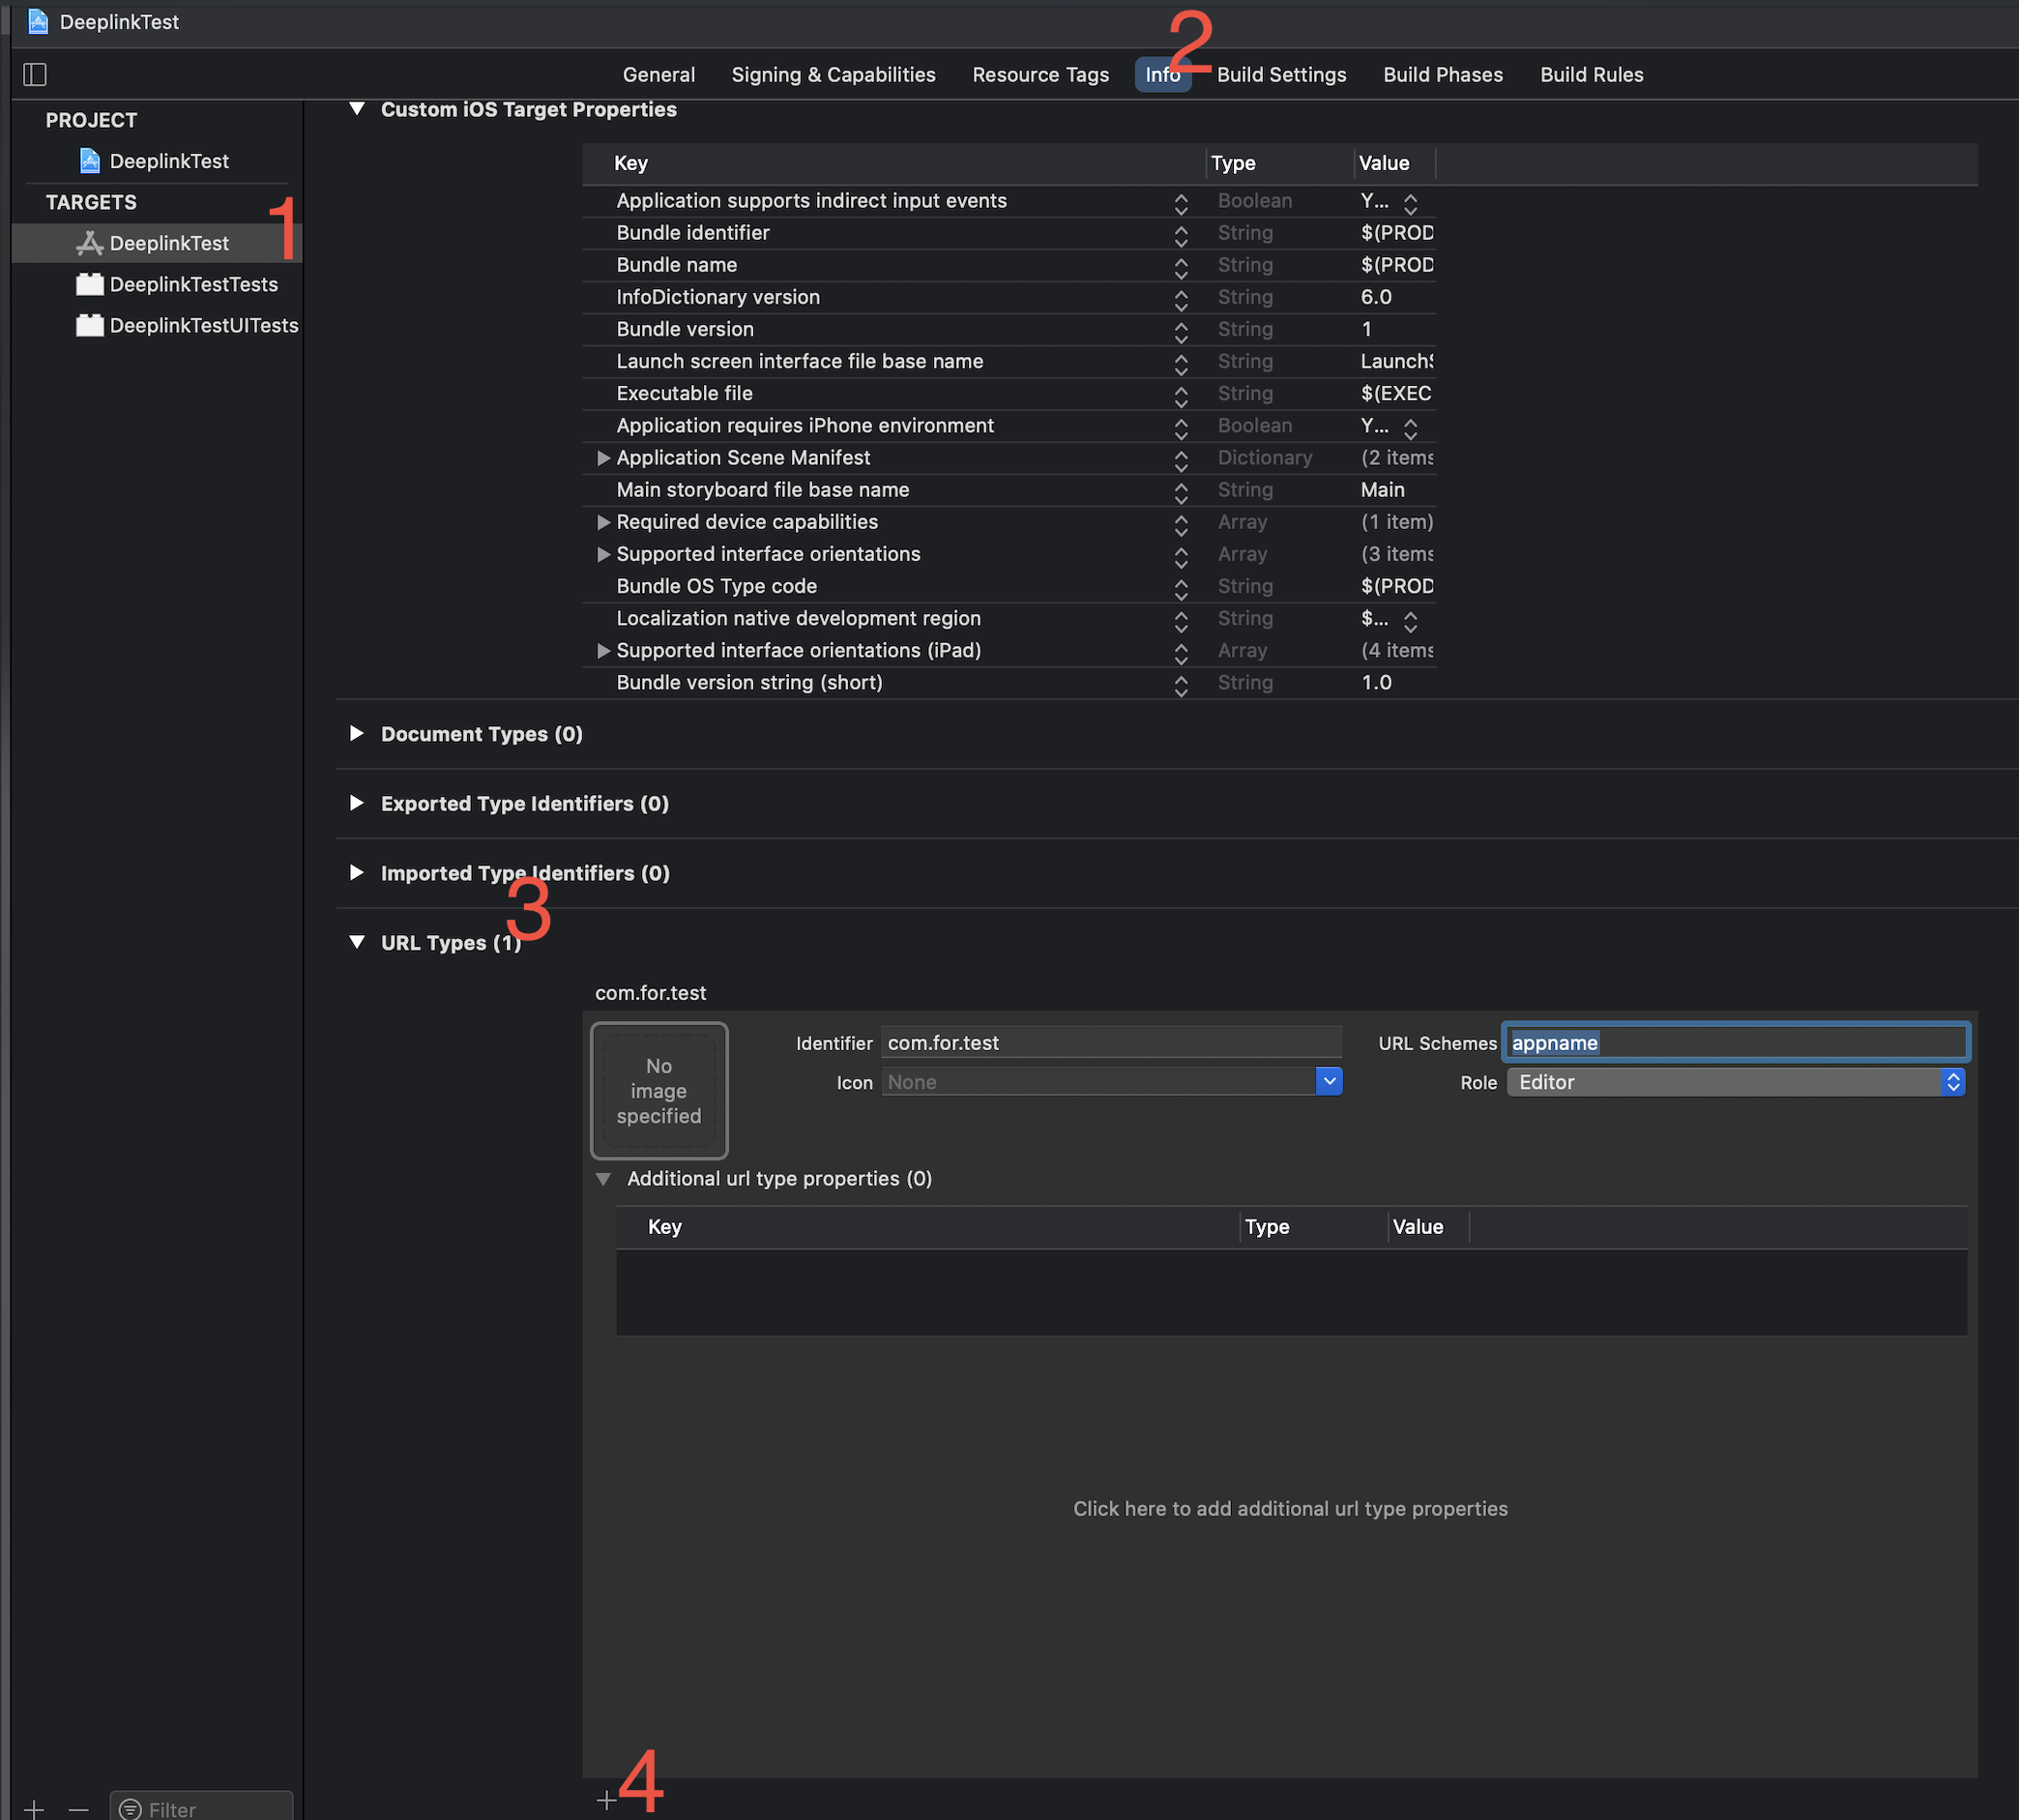Switch to Build Settings tab
The height and width of the screenshot is (1820, 2019).
point(1281,75)
